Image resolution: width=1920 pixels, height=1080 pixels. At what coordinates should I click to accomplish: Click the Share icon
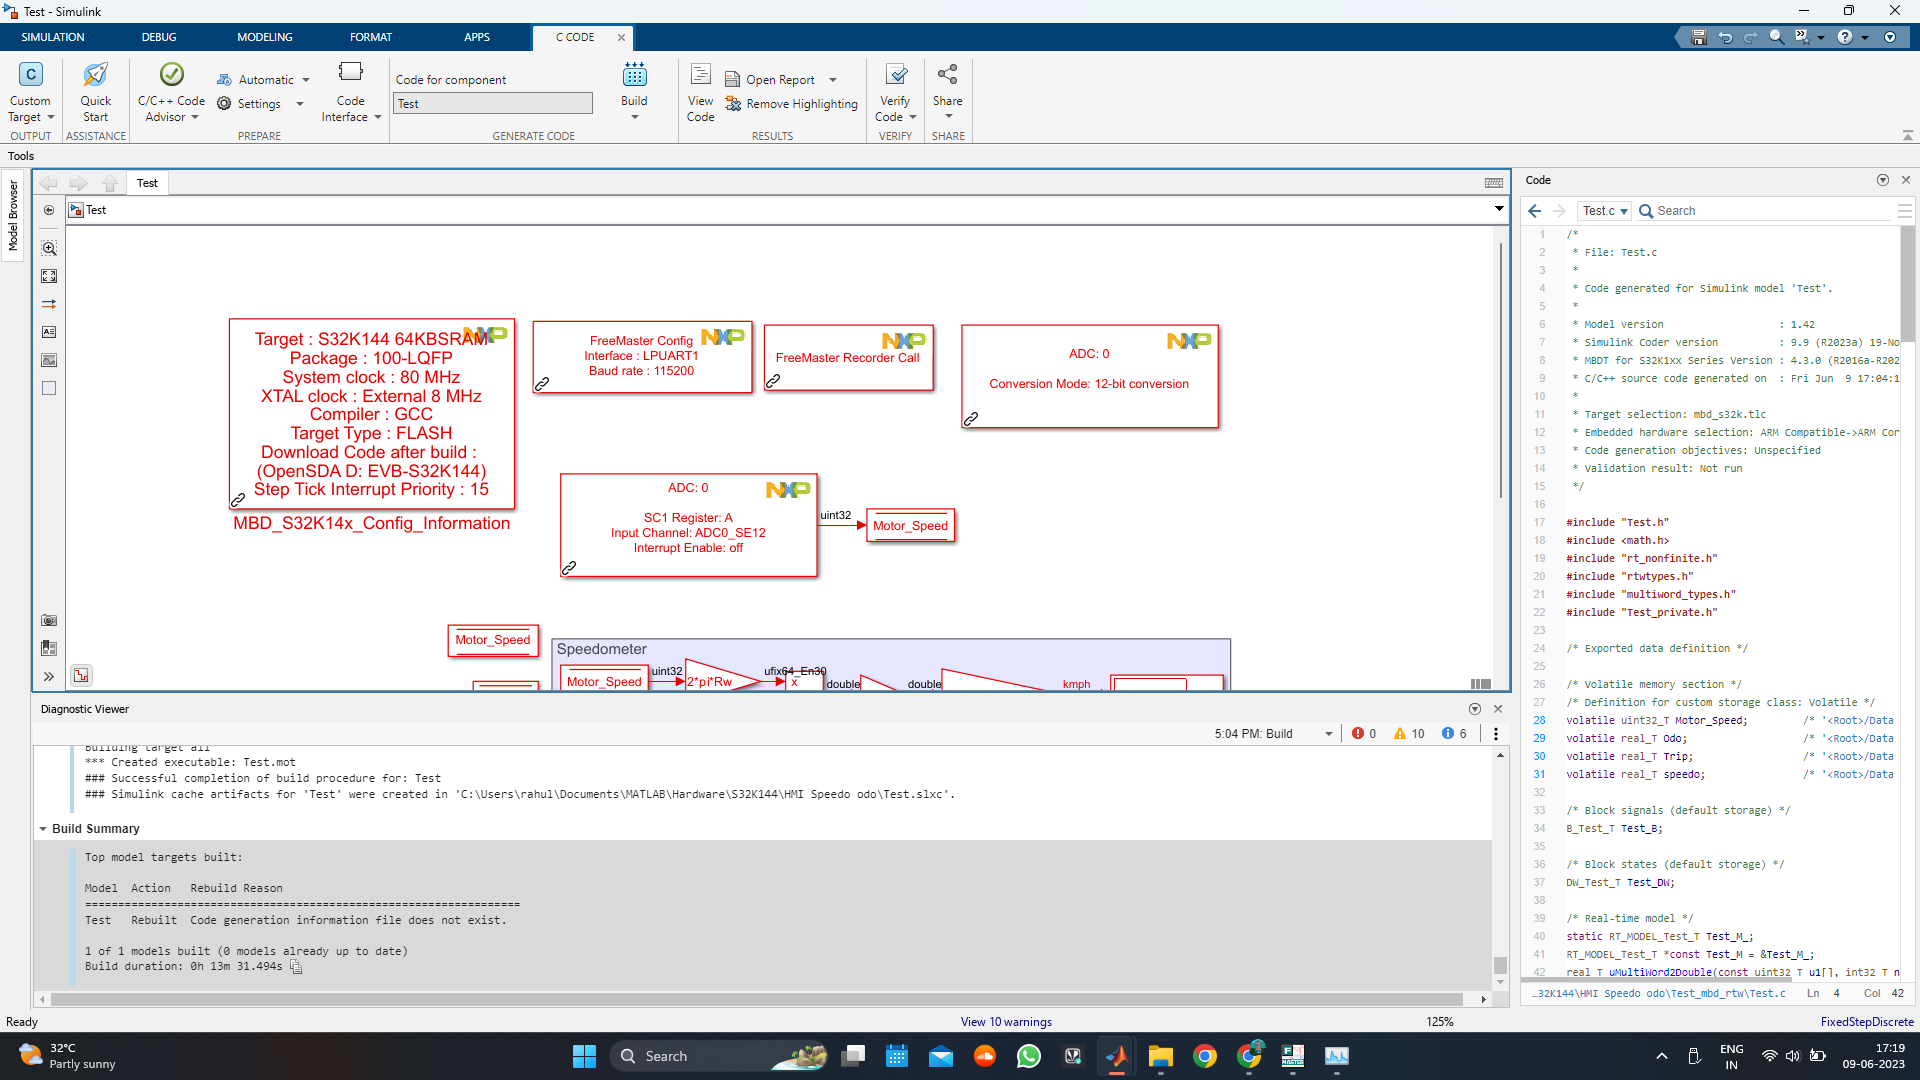(947, 76)
